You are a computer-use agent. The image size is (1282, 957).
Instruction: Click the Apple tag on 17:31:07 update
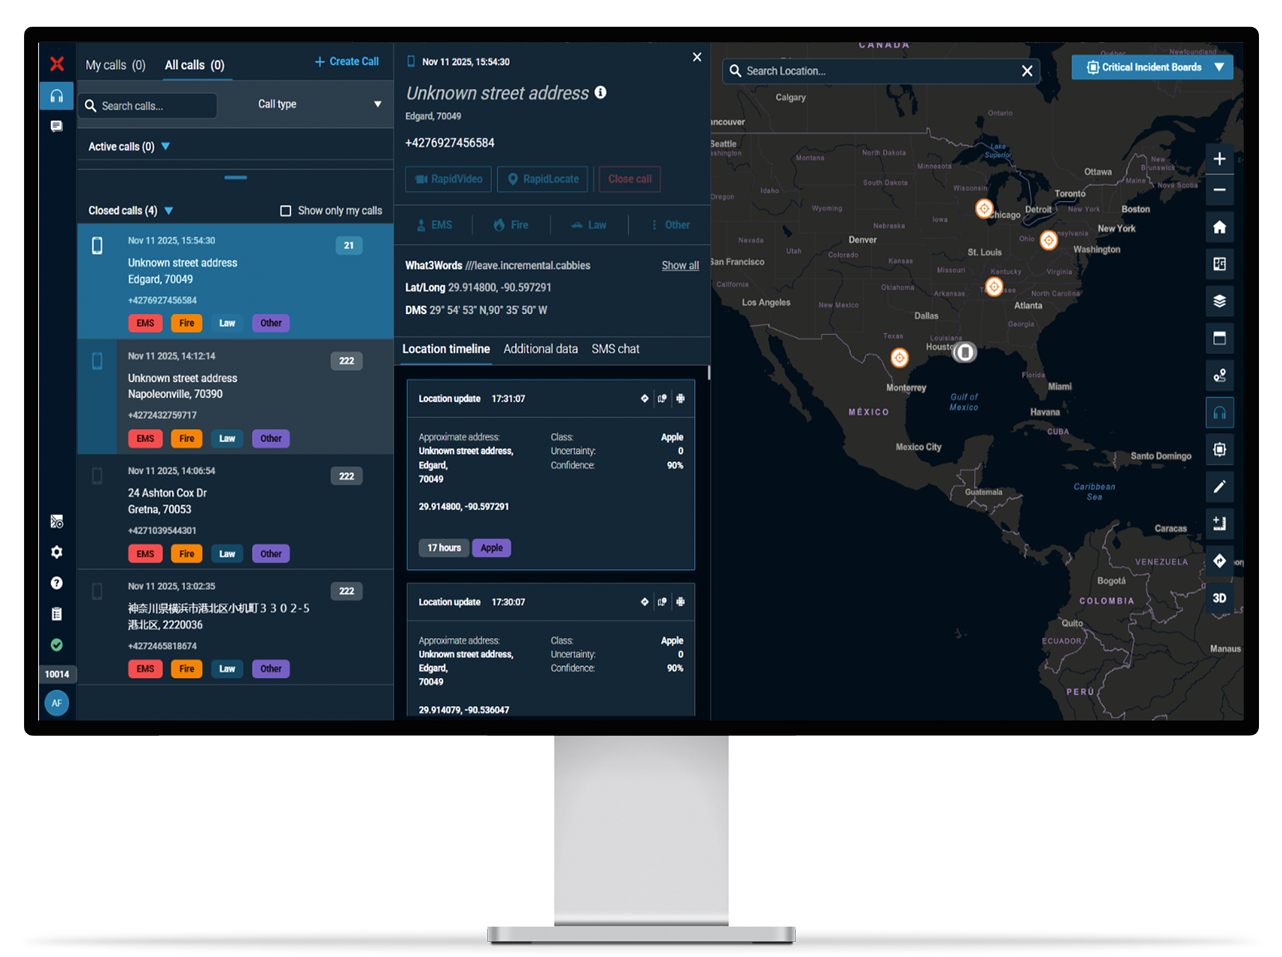tap(491, 548)
